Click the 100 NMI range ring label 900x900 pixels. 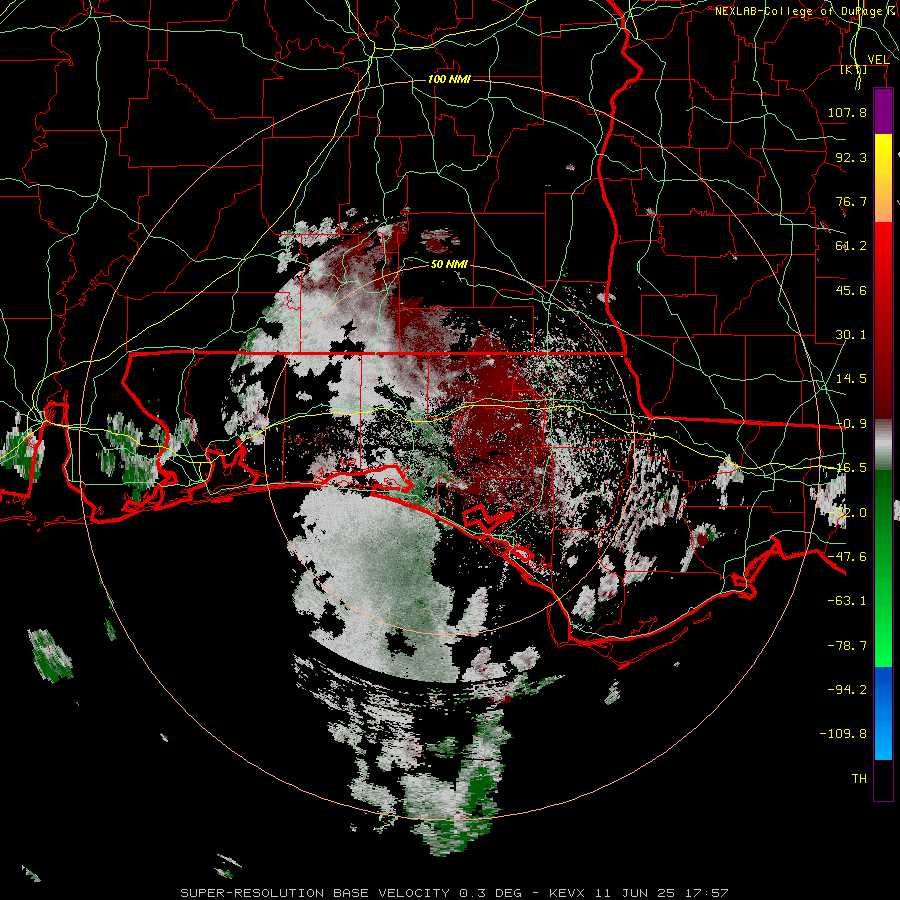449,79
